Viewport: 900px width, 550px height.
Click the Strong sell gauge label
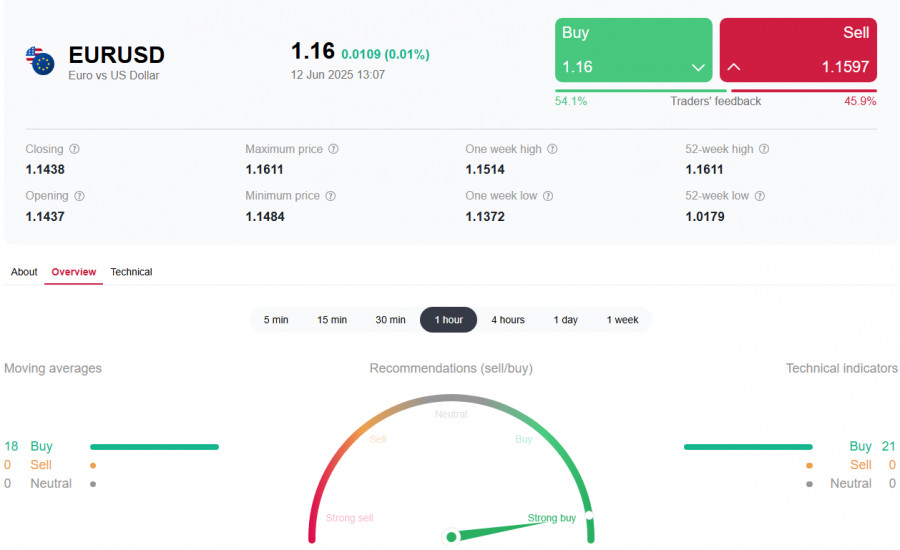click(350, 518)
